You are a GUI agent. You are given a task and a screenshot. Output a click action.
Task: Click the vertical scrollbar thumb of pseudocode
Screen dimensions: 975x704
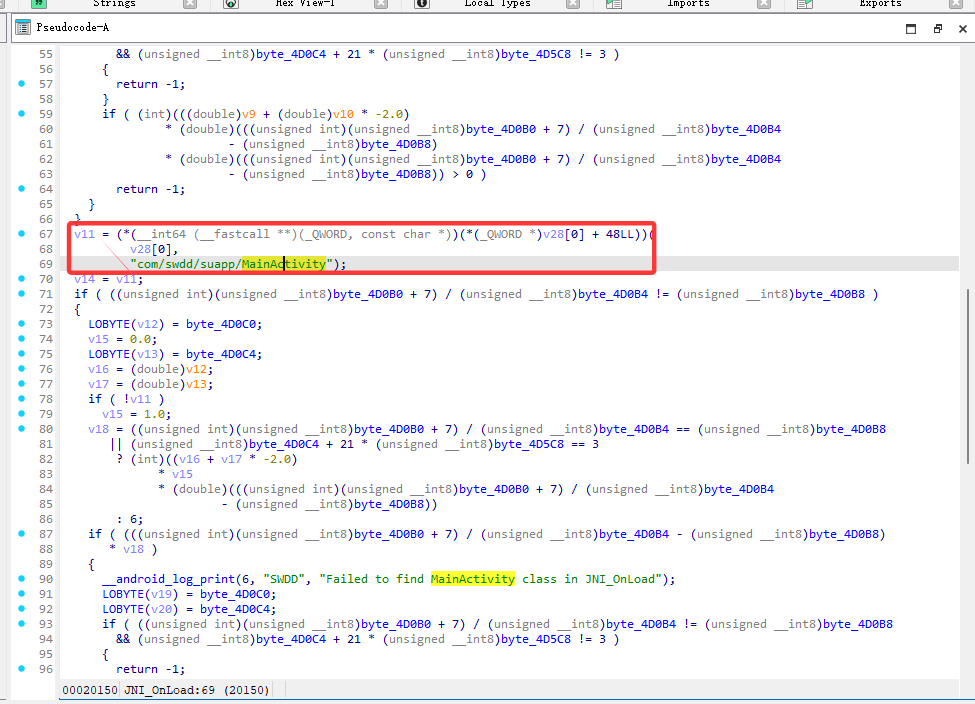(x=968, y=376)
